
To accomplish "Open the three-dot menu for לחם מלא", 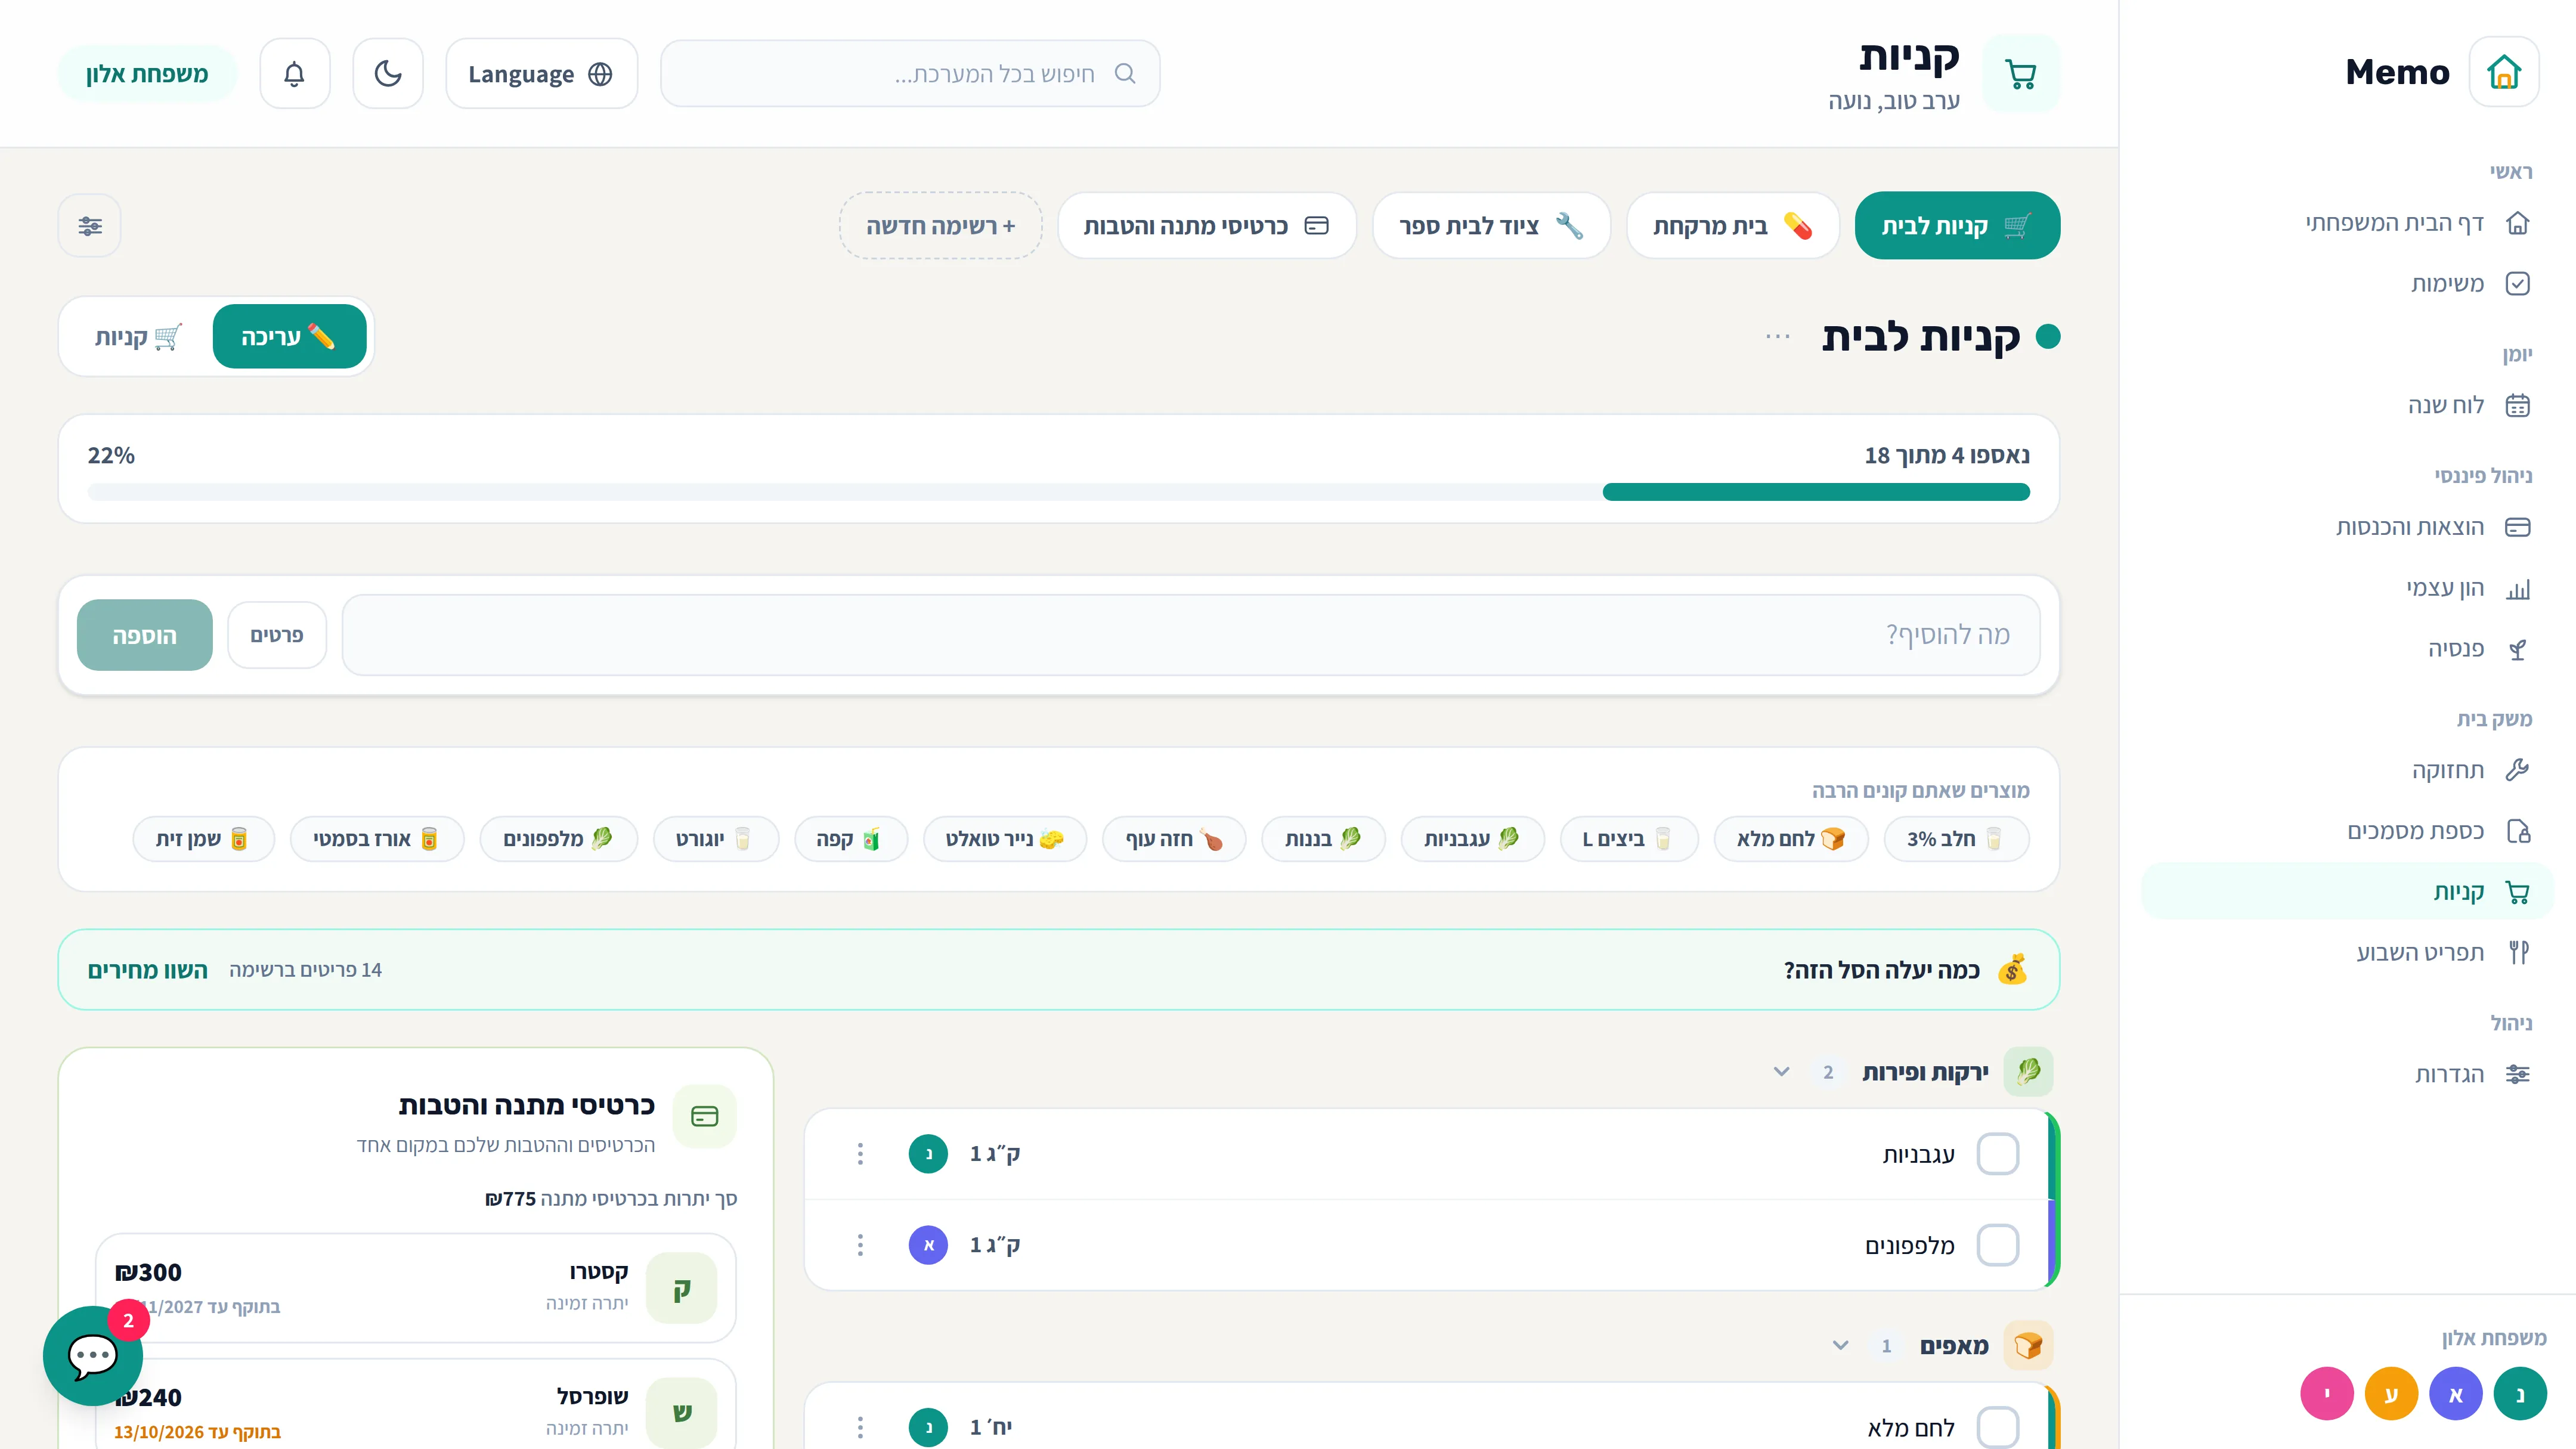I will [860, 1427].
